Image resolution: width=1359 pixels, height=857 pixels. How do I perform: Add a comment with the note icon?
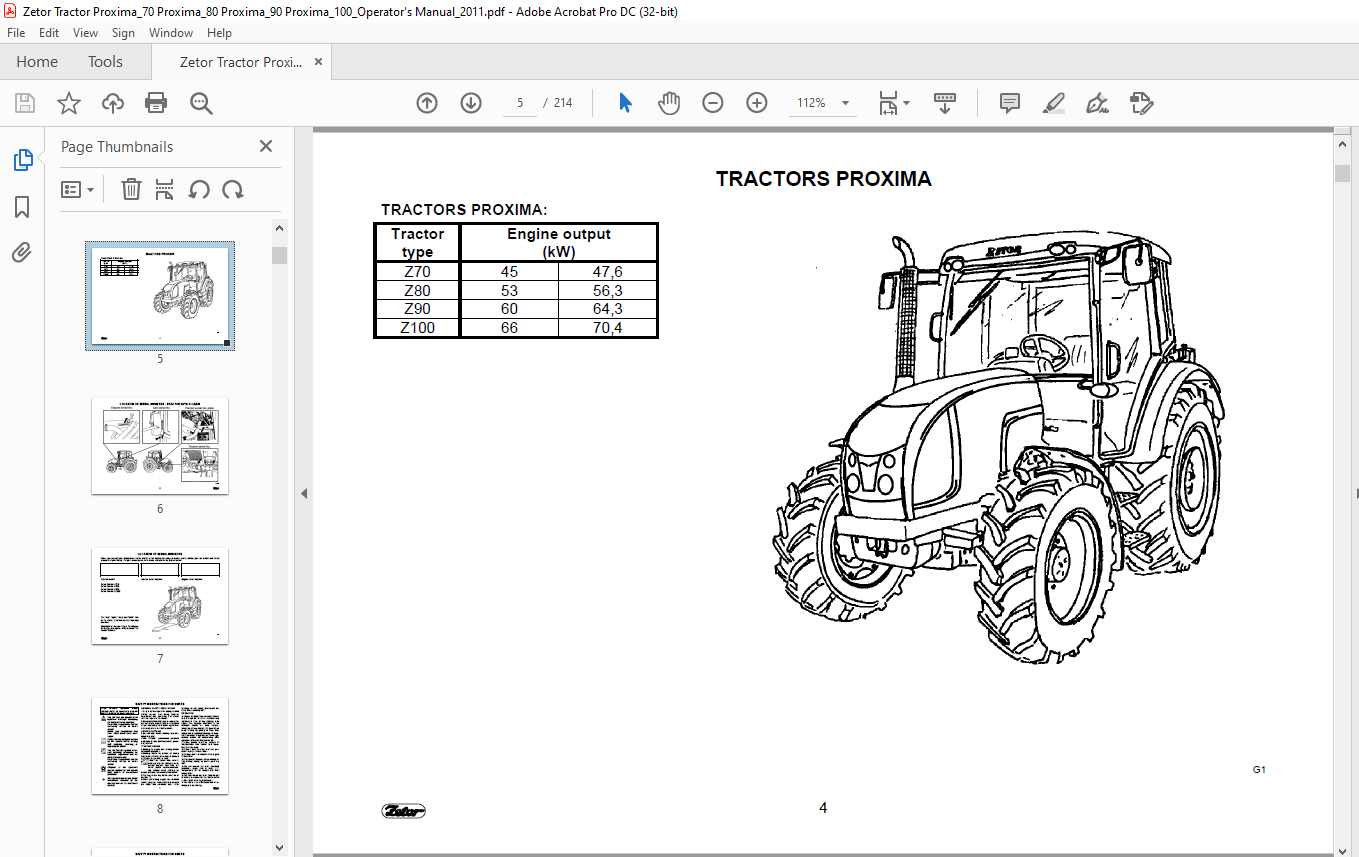point(1010,103)
